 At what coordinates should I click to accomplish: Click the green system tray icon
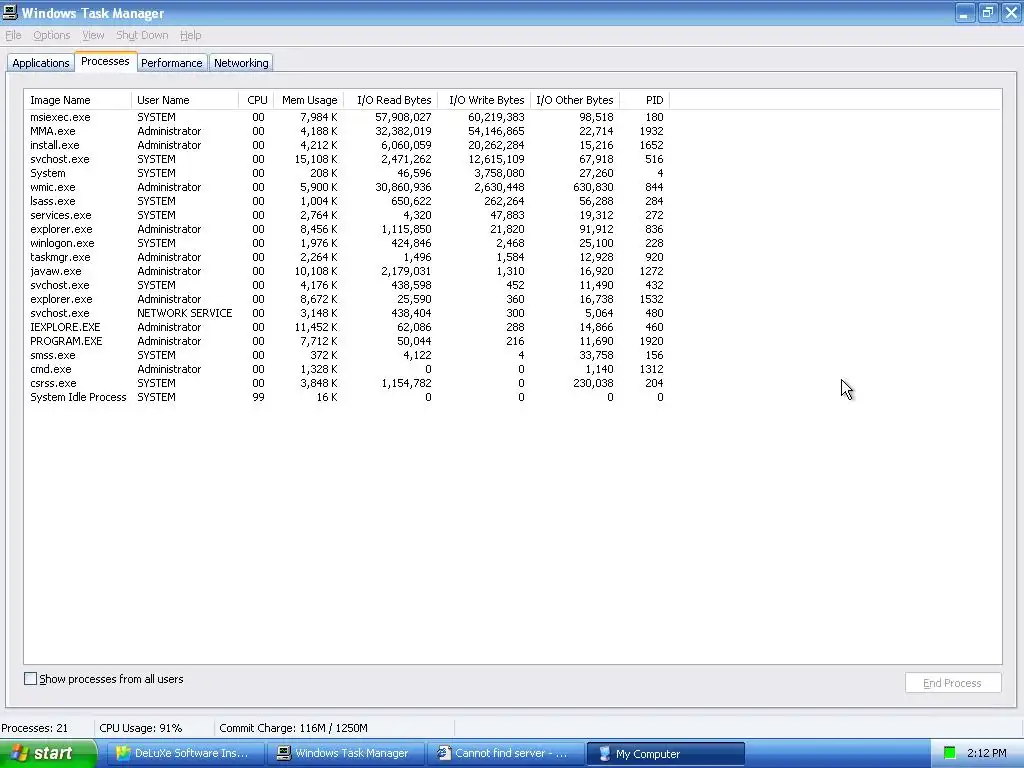pos(950,753)
